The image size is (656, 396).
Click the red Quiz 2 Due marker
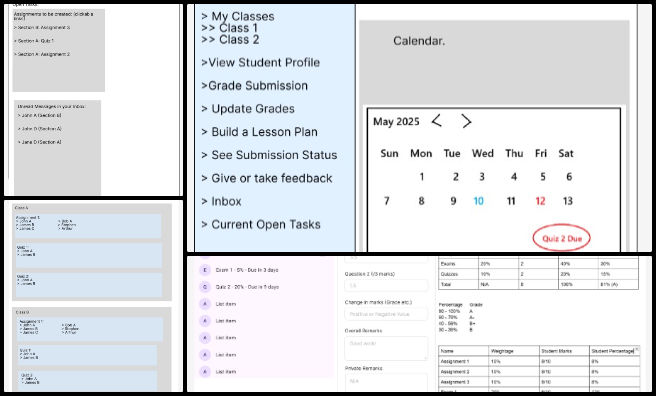click(561, 238)
